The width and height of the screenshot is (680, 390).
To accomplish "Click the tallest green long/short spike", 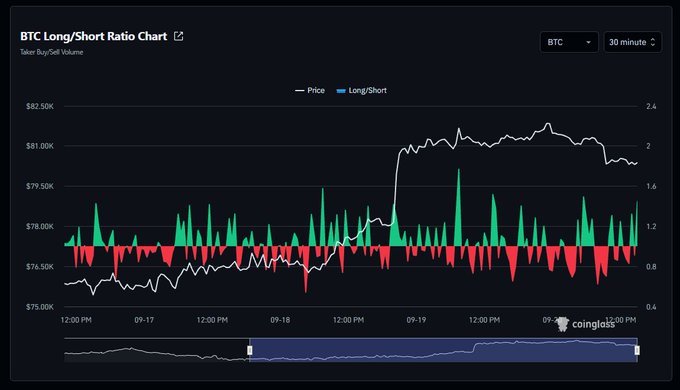I will click(458, 207).
